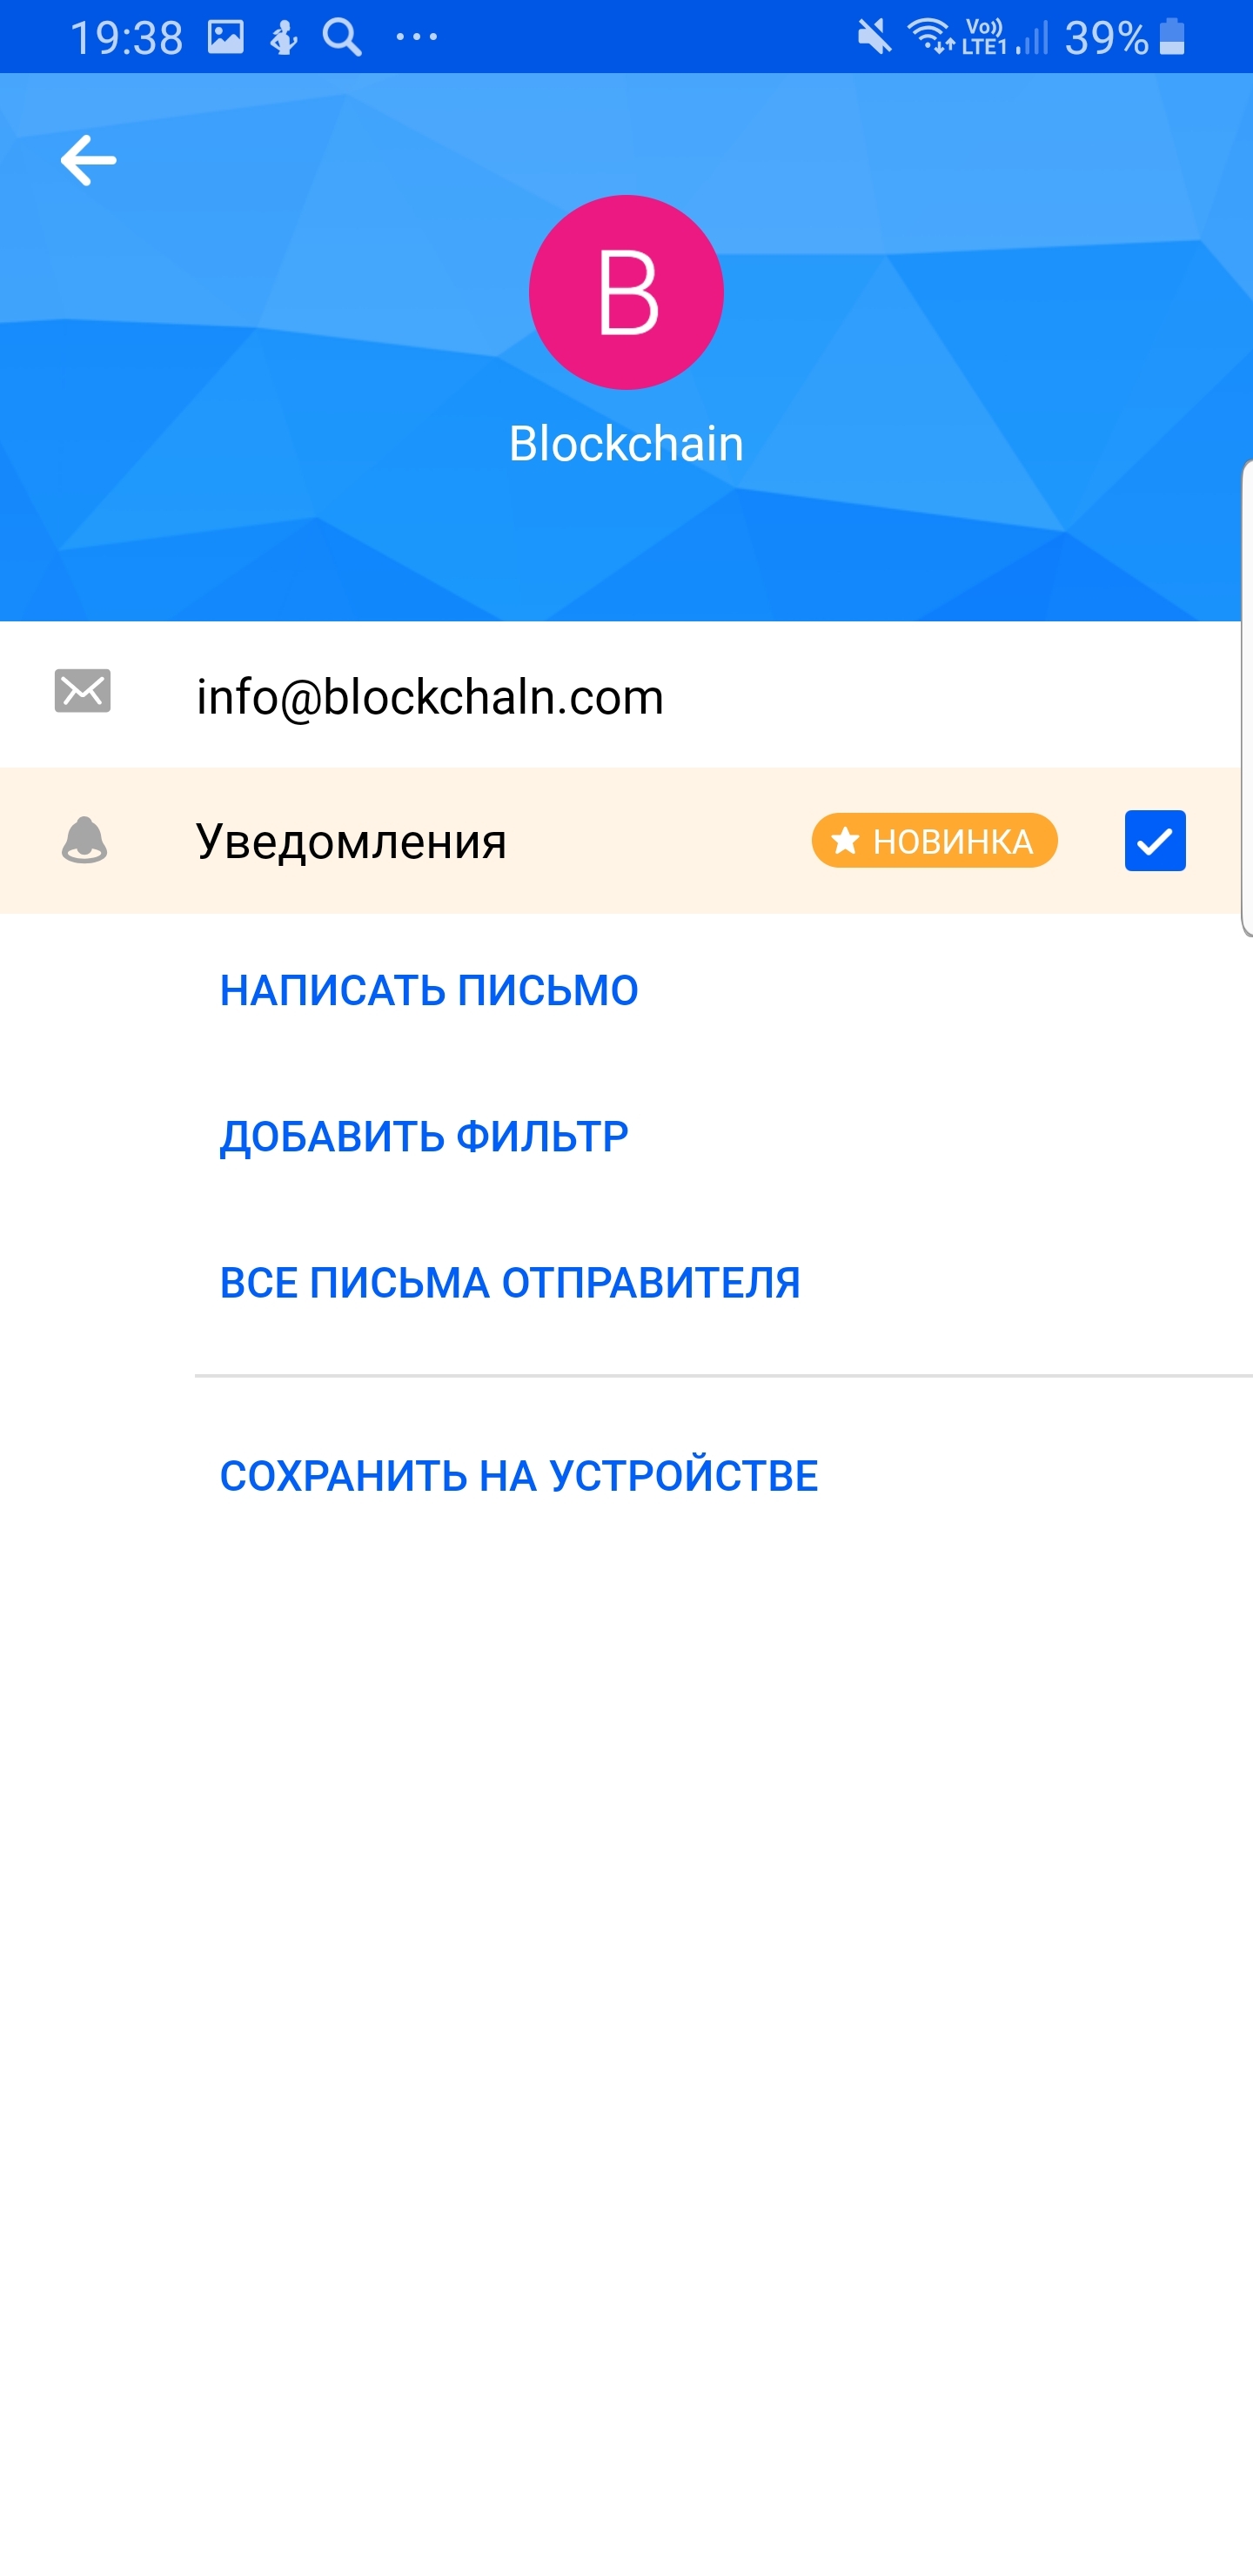Image resolution: width=1253 pixels, height=2576 pixels.
Task: Tap the pink B contact avatar
Action: [626, 292]
